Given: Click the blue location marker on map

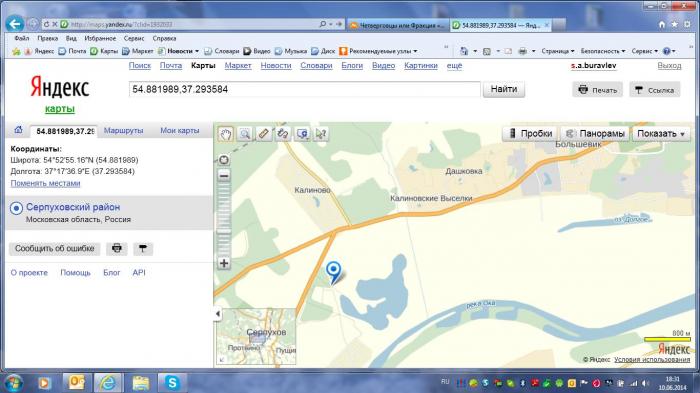Looking at the screenshot, I should [333, 272].
